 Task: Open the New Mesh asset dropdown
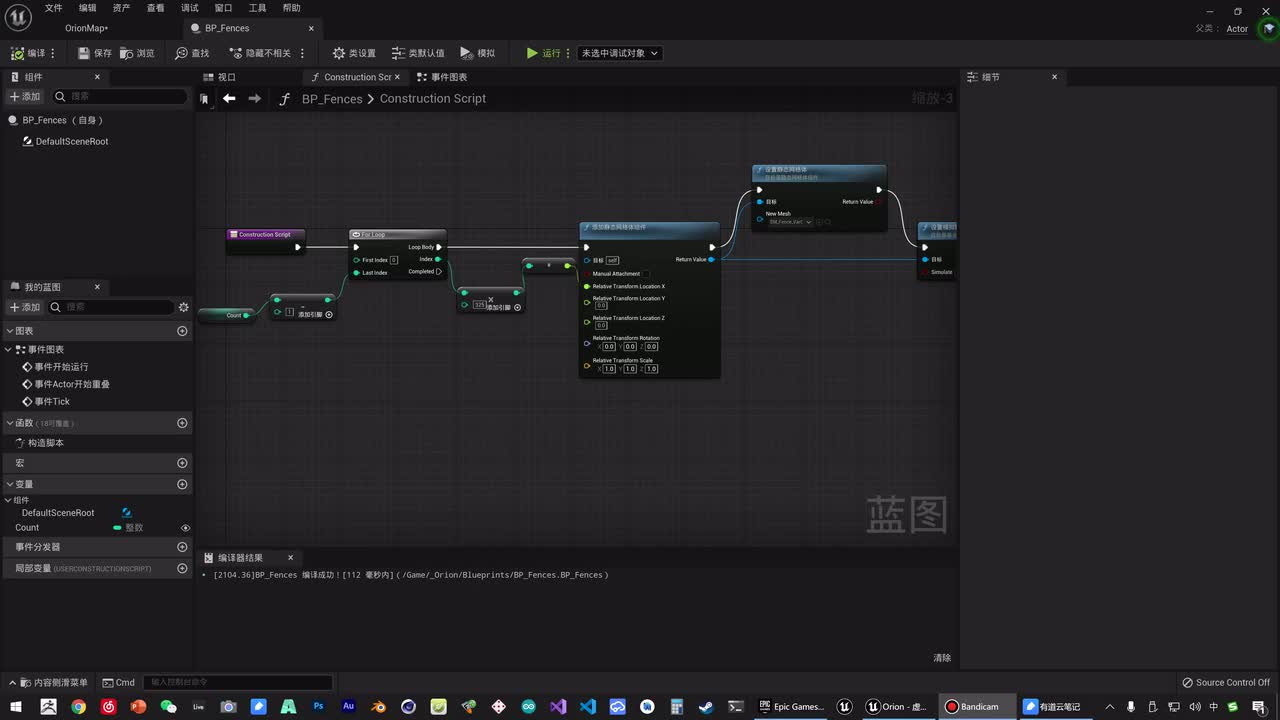click(791, 222)
